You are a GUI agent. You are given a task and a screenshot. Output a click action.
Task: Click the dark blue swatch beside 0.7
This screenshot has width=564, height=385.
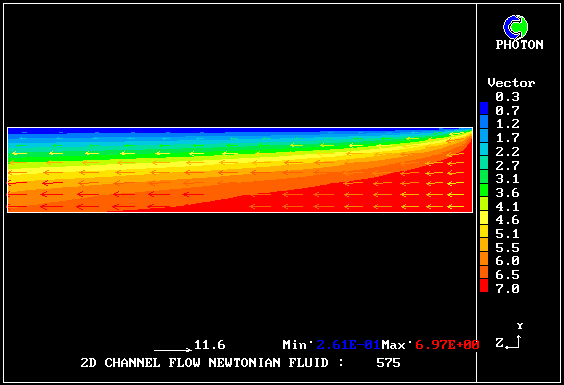pos(484,108)
